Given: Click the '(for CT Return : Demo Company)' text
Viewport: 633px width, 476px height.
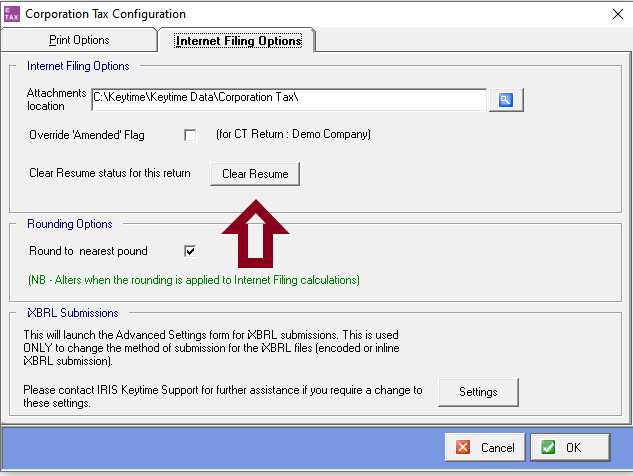Looking at the screenshot, I should pyautogui.click(x=293, y=134).
